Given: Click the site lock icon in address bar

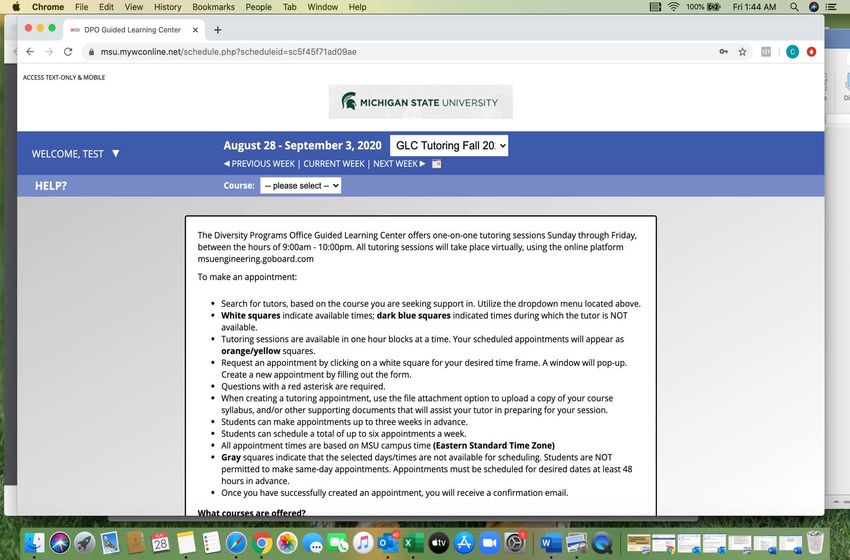Looking at the screenshot, I should coord(91,52).
